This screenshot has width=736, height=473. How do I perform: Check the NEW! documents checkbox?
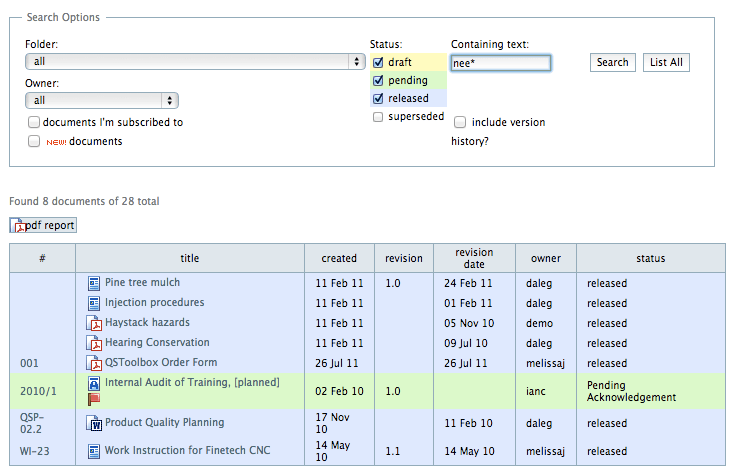pos(34,141)
